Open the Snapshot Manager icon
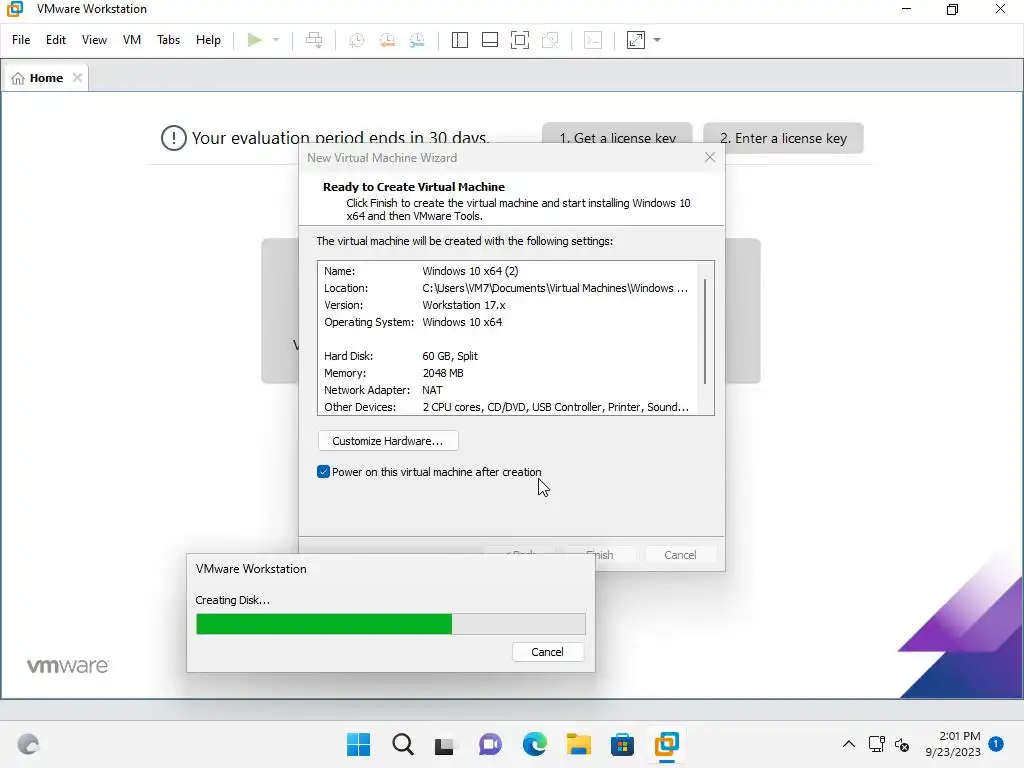Viewport: 1024px width, 768px height. pos(417,40)
